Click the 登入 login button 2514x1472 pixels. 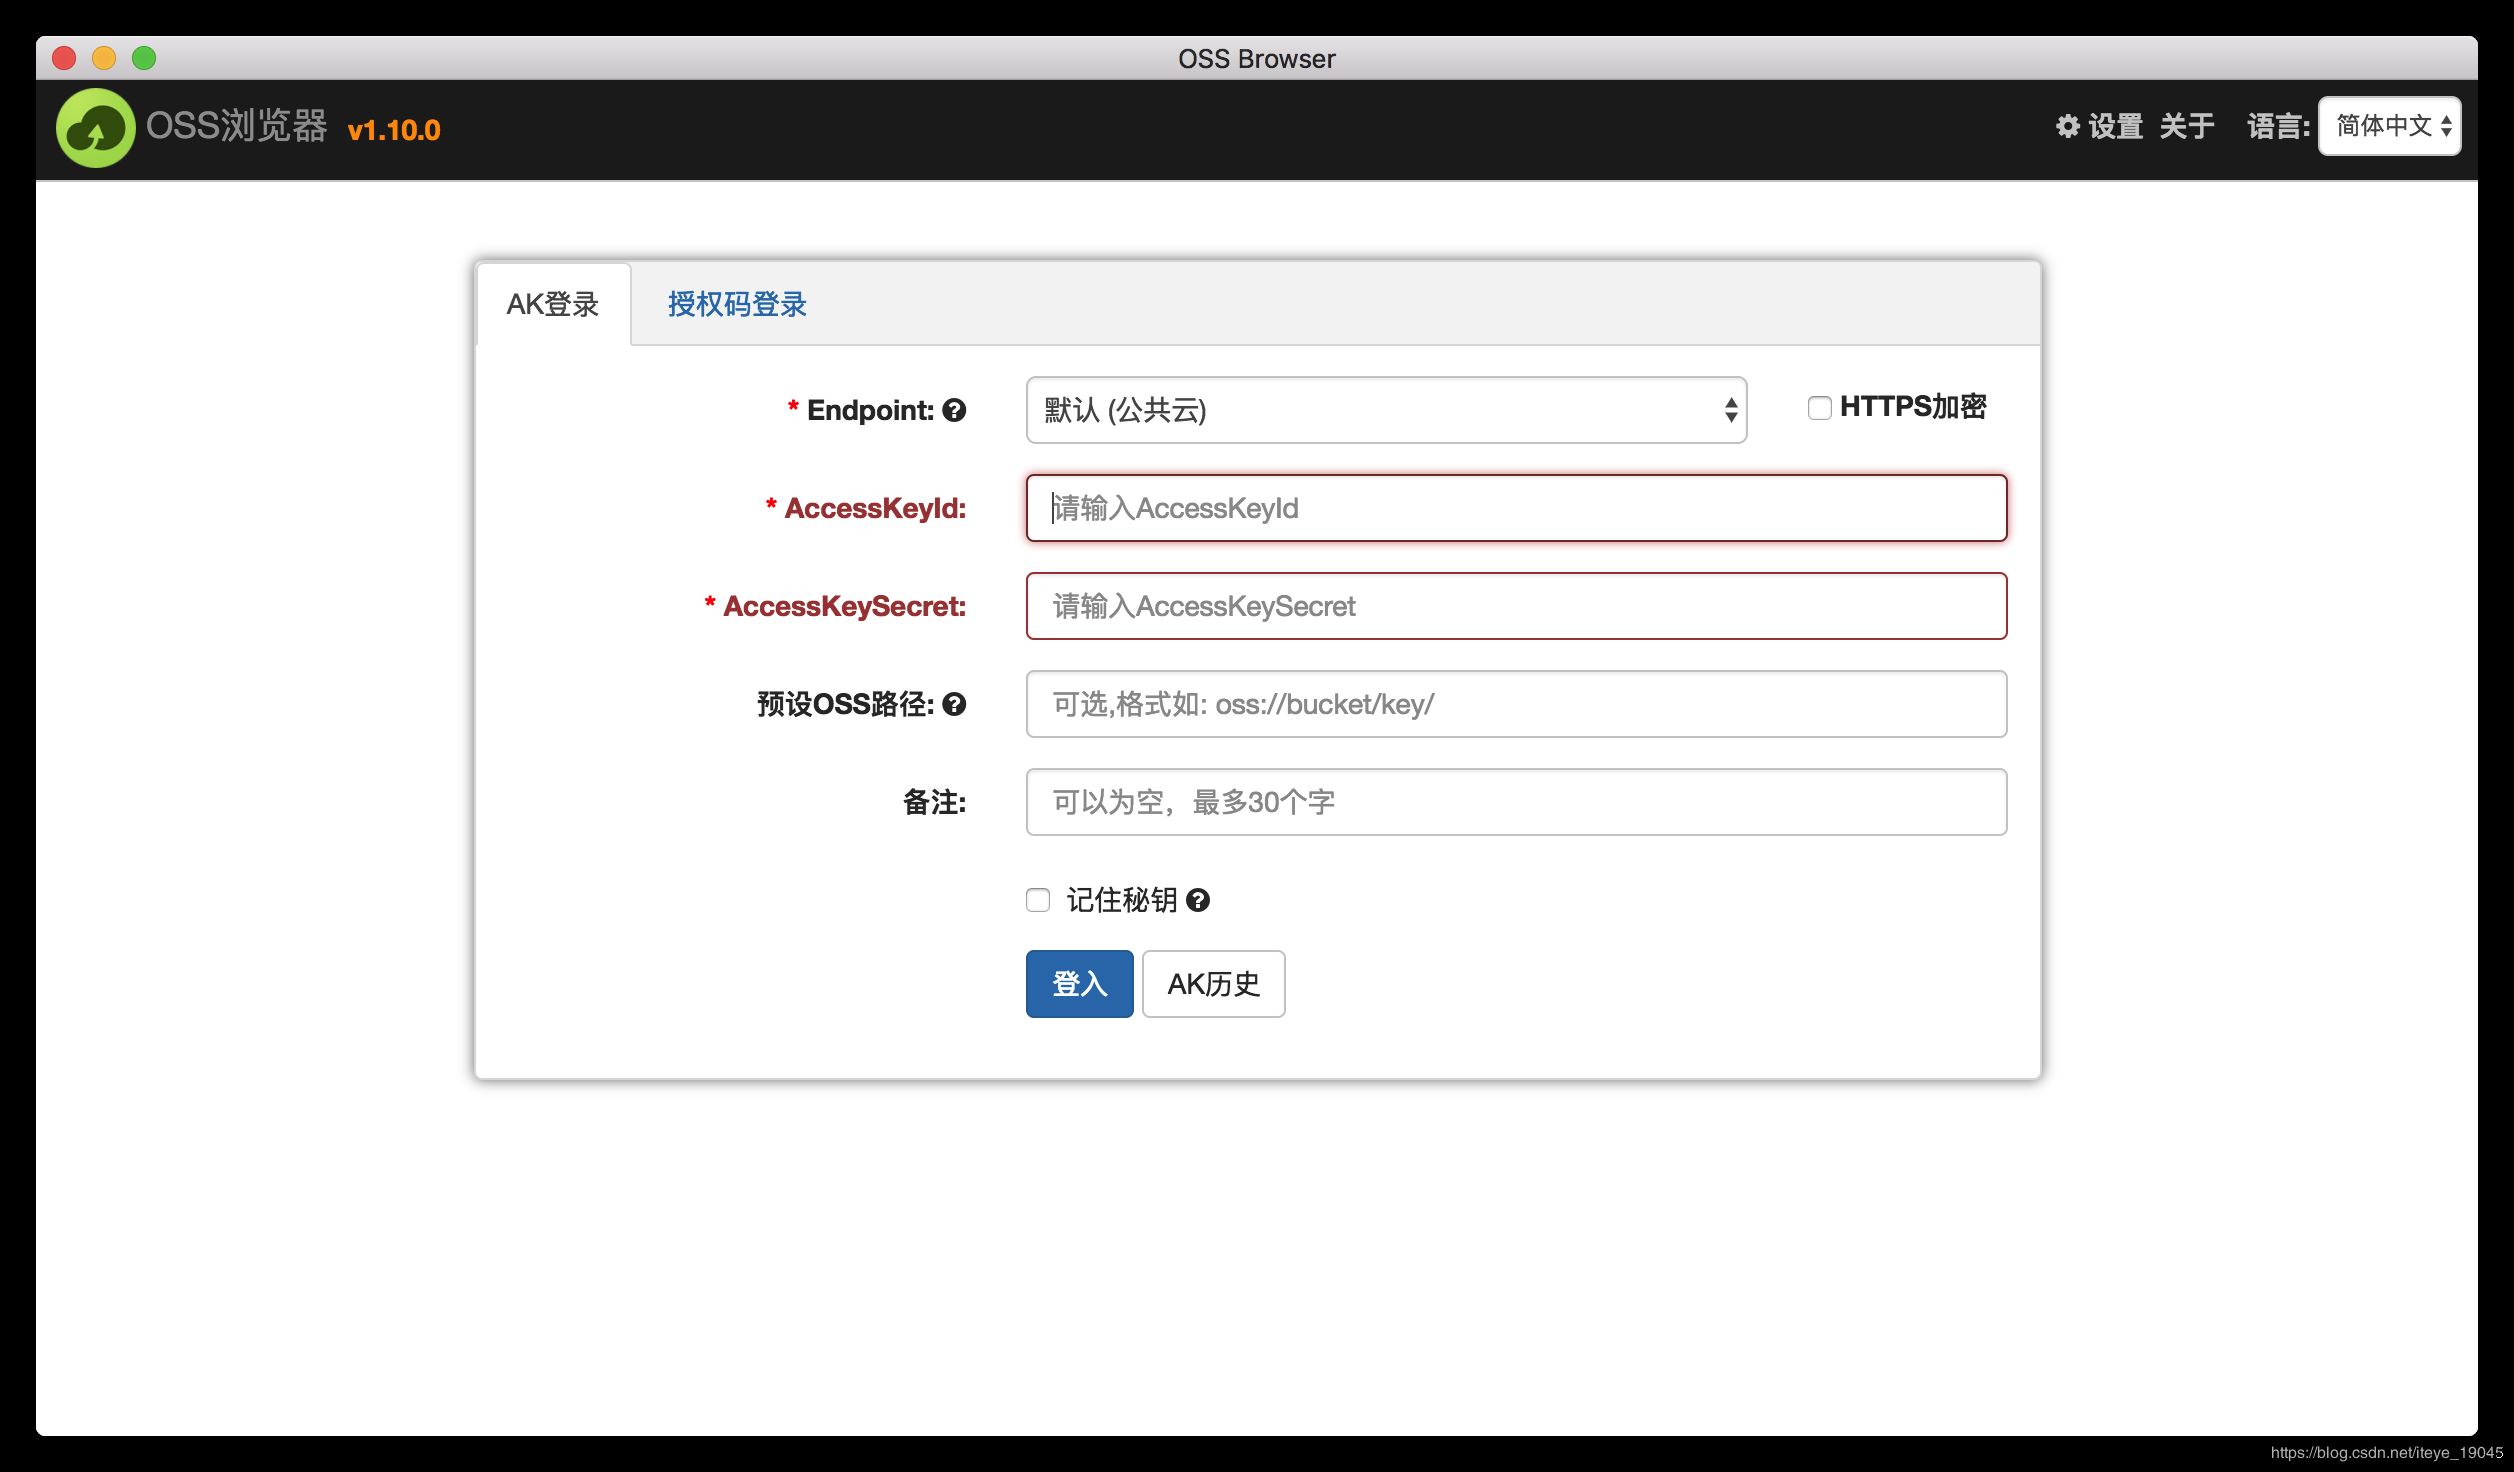point(1077,981)
